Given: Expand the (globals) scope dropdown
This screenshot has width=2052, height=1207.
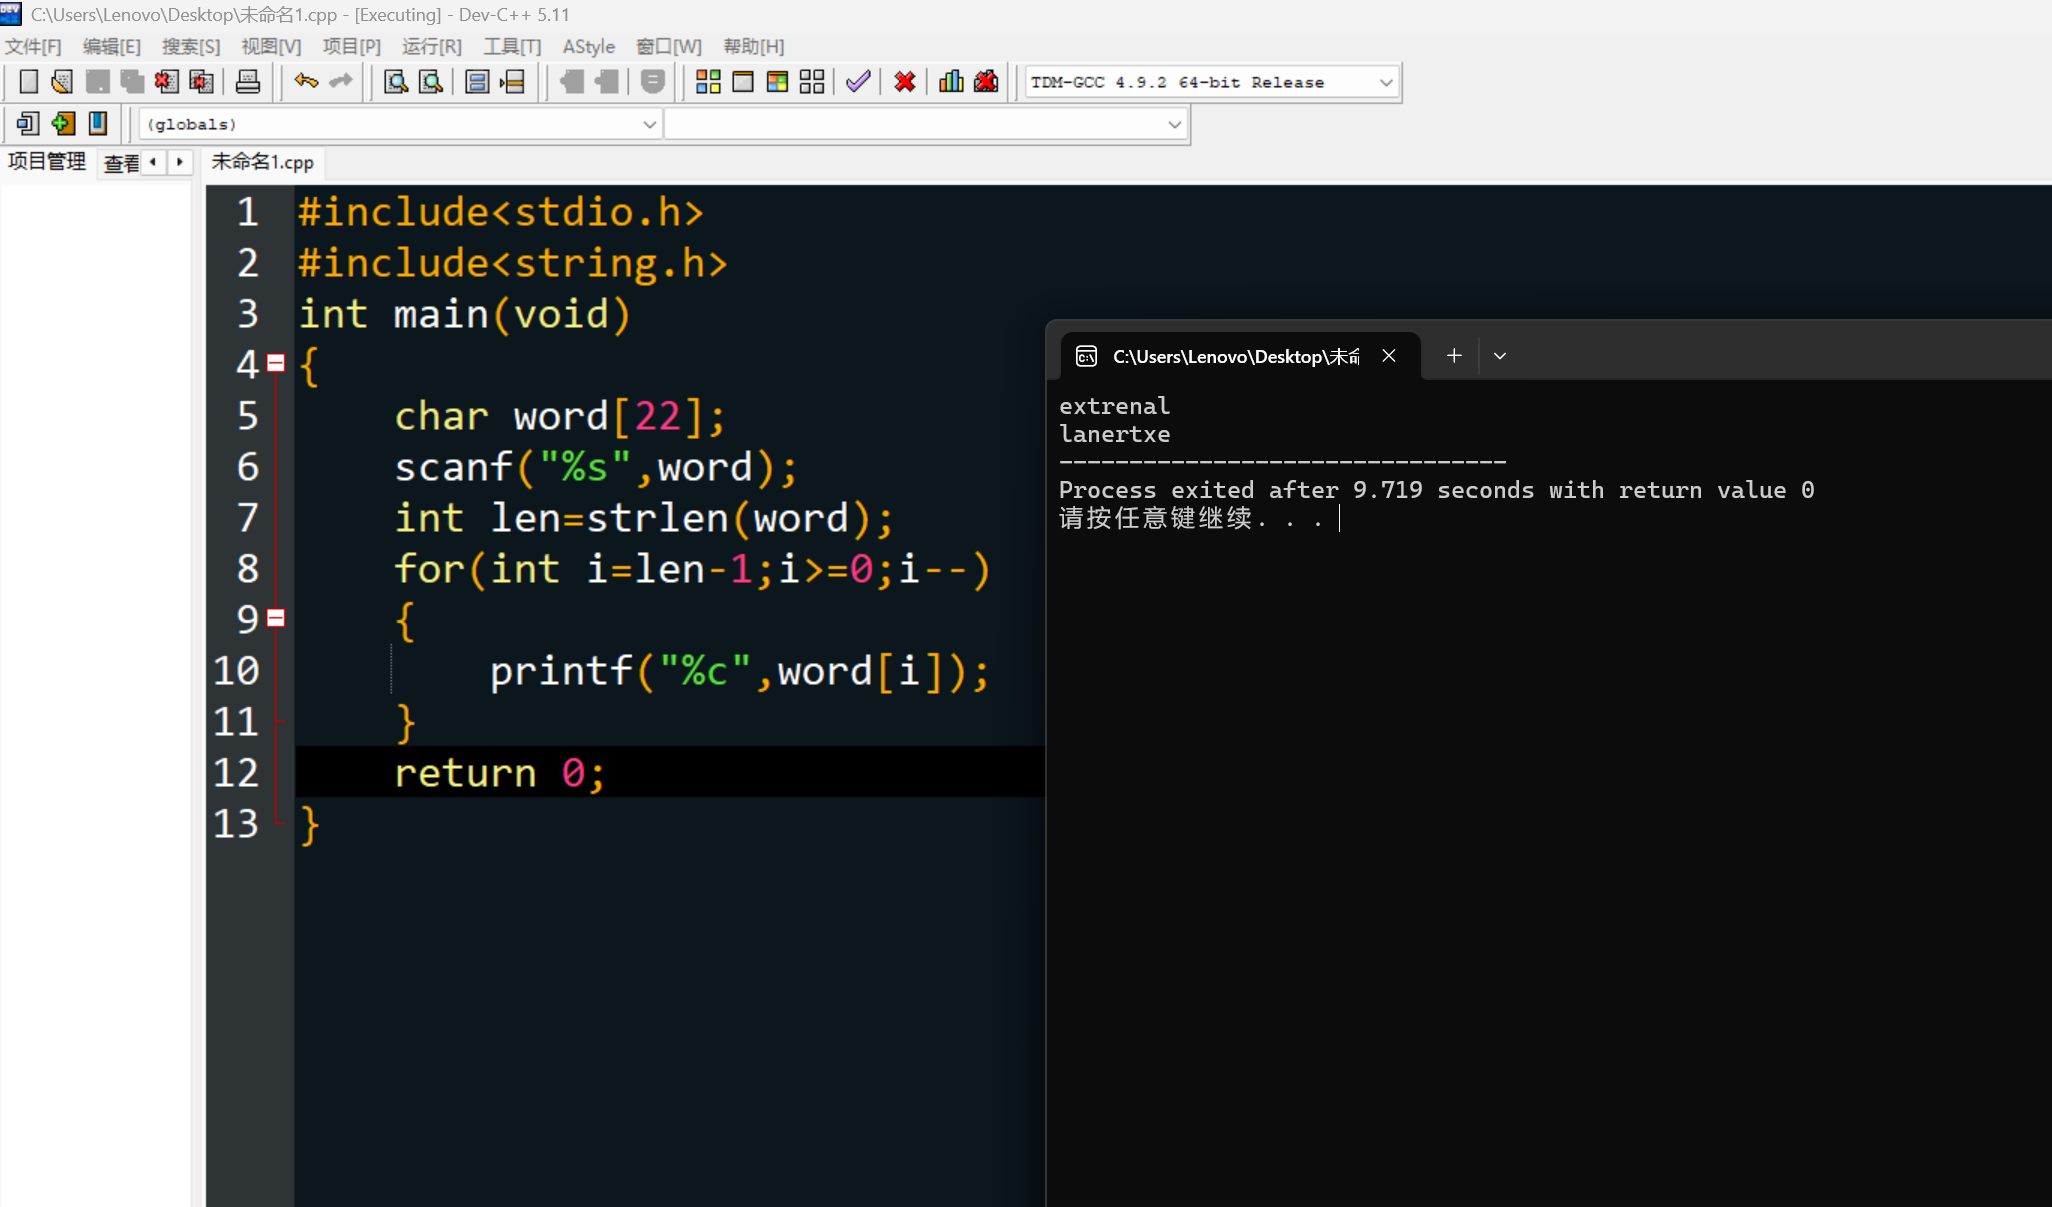Looking at the screenshot, I should tap(649, 124).
